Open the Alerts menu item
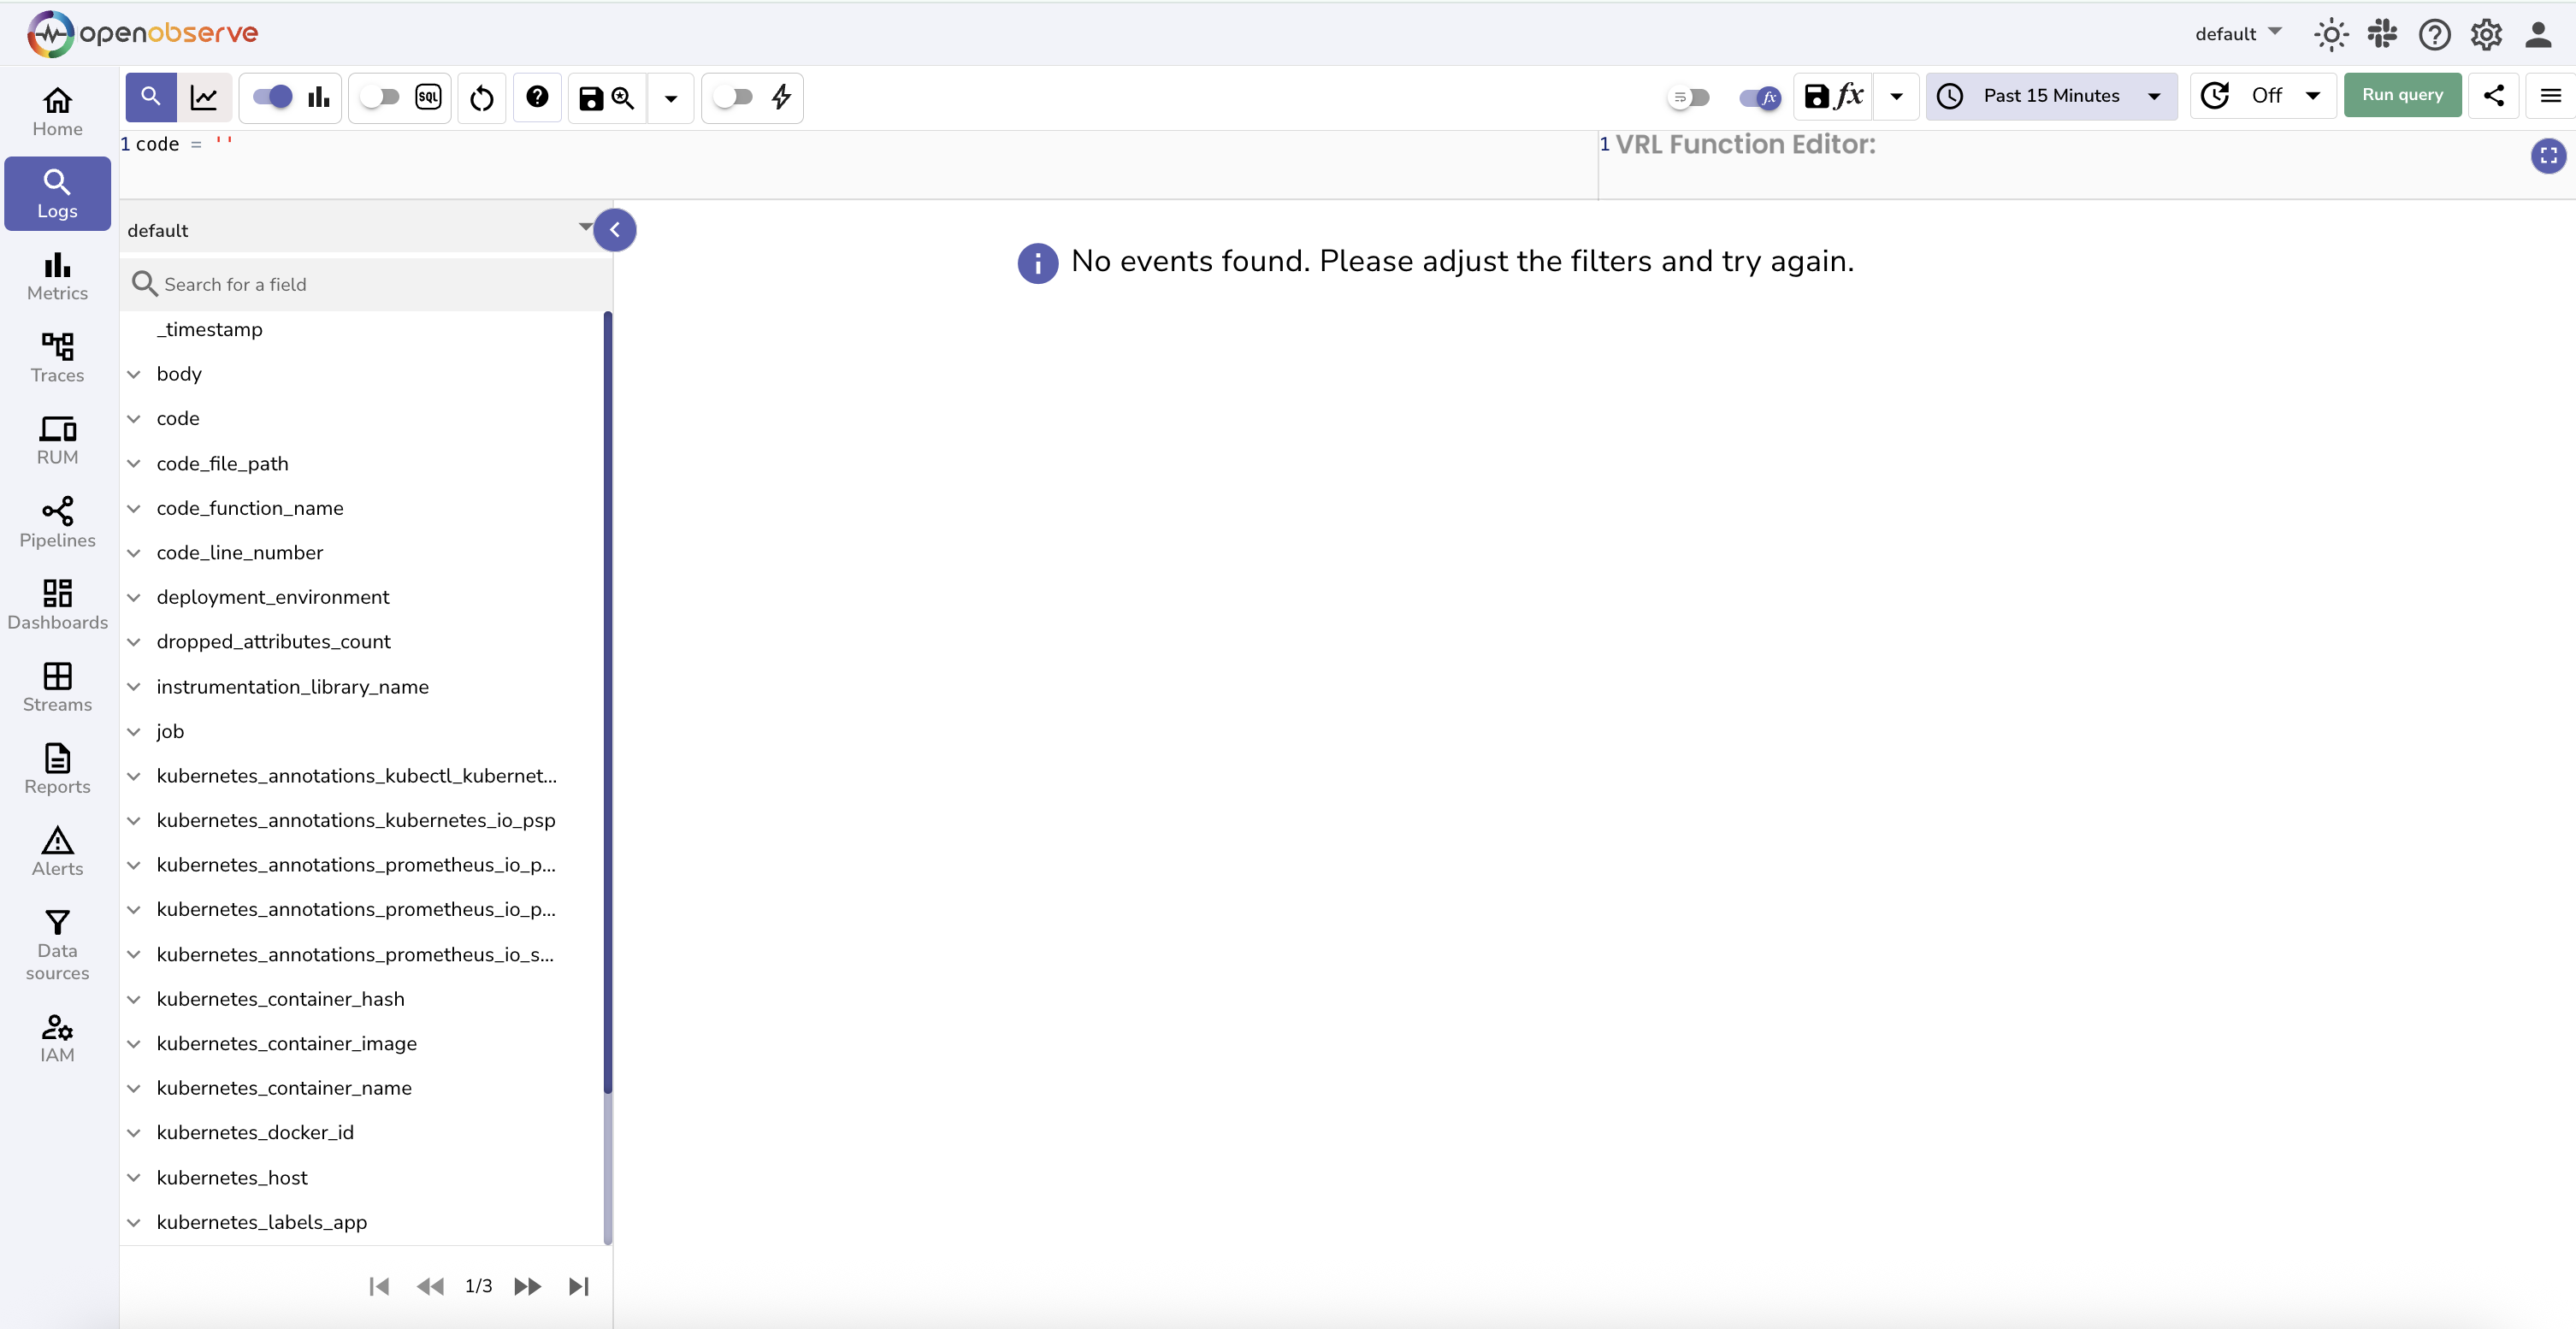This screenshot has height=1329, width=2576. (57, 851)
